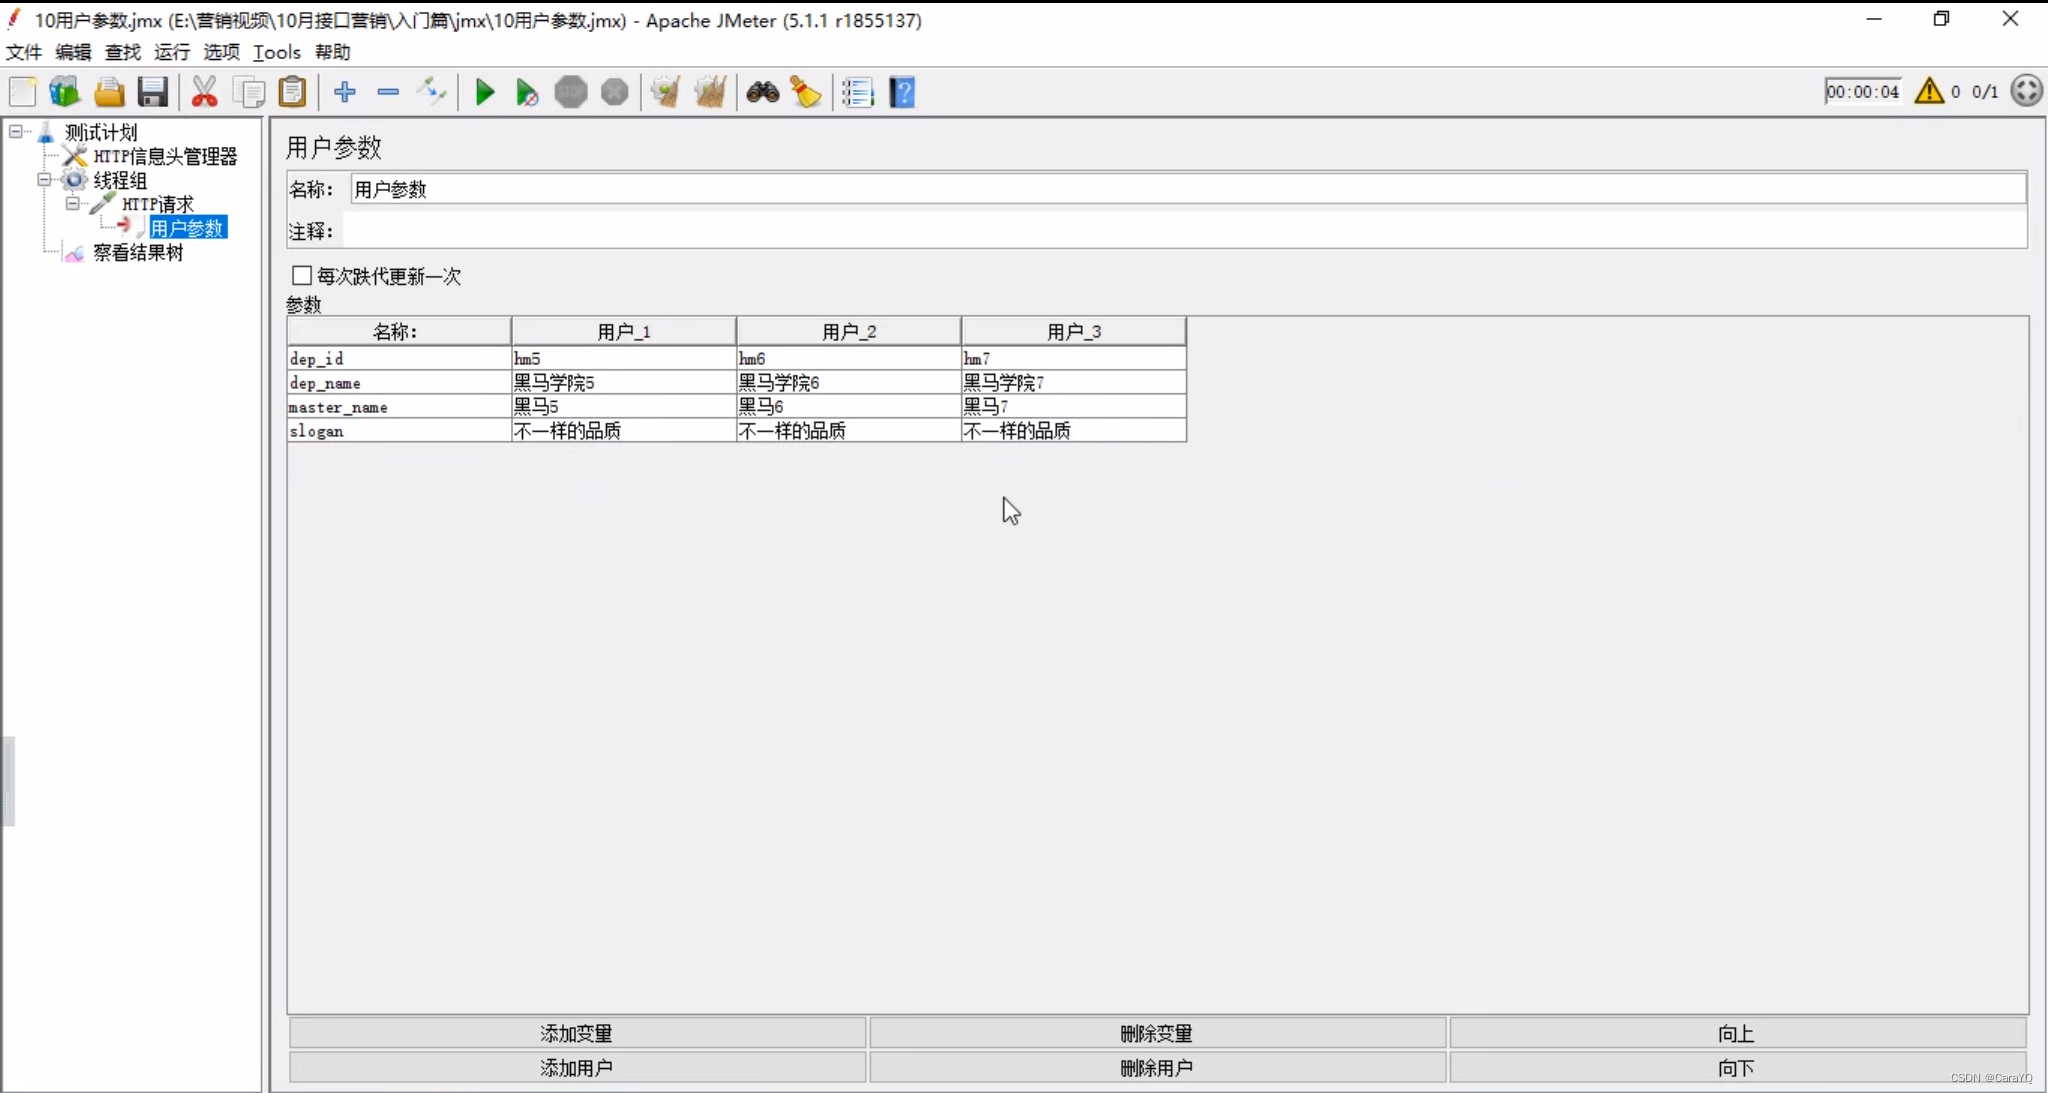Start the test with green play icon
Viewport: 2048px width, 1093px height.
(485, 92)
